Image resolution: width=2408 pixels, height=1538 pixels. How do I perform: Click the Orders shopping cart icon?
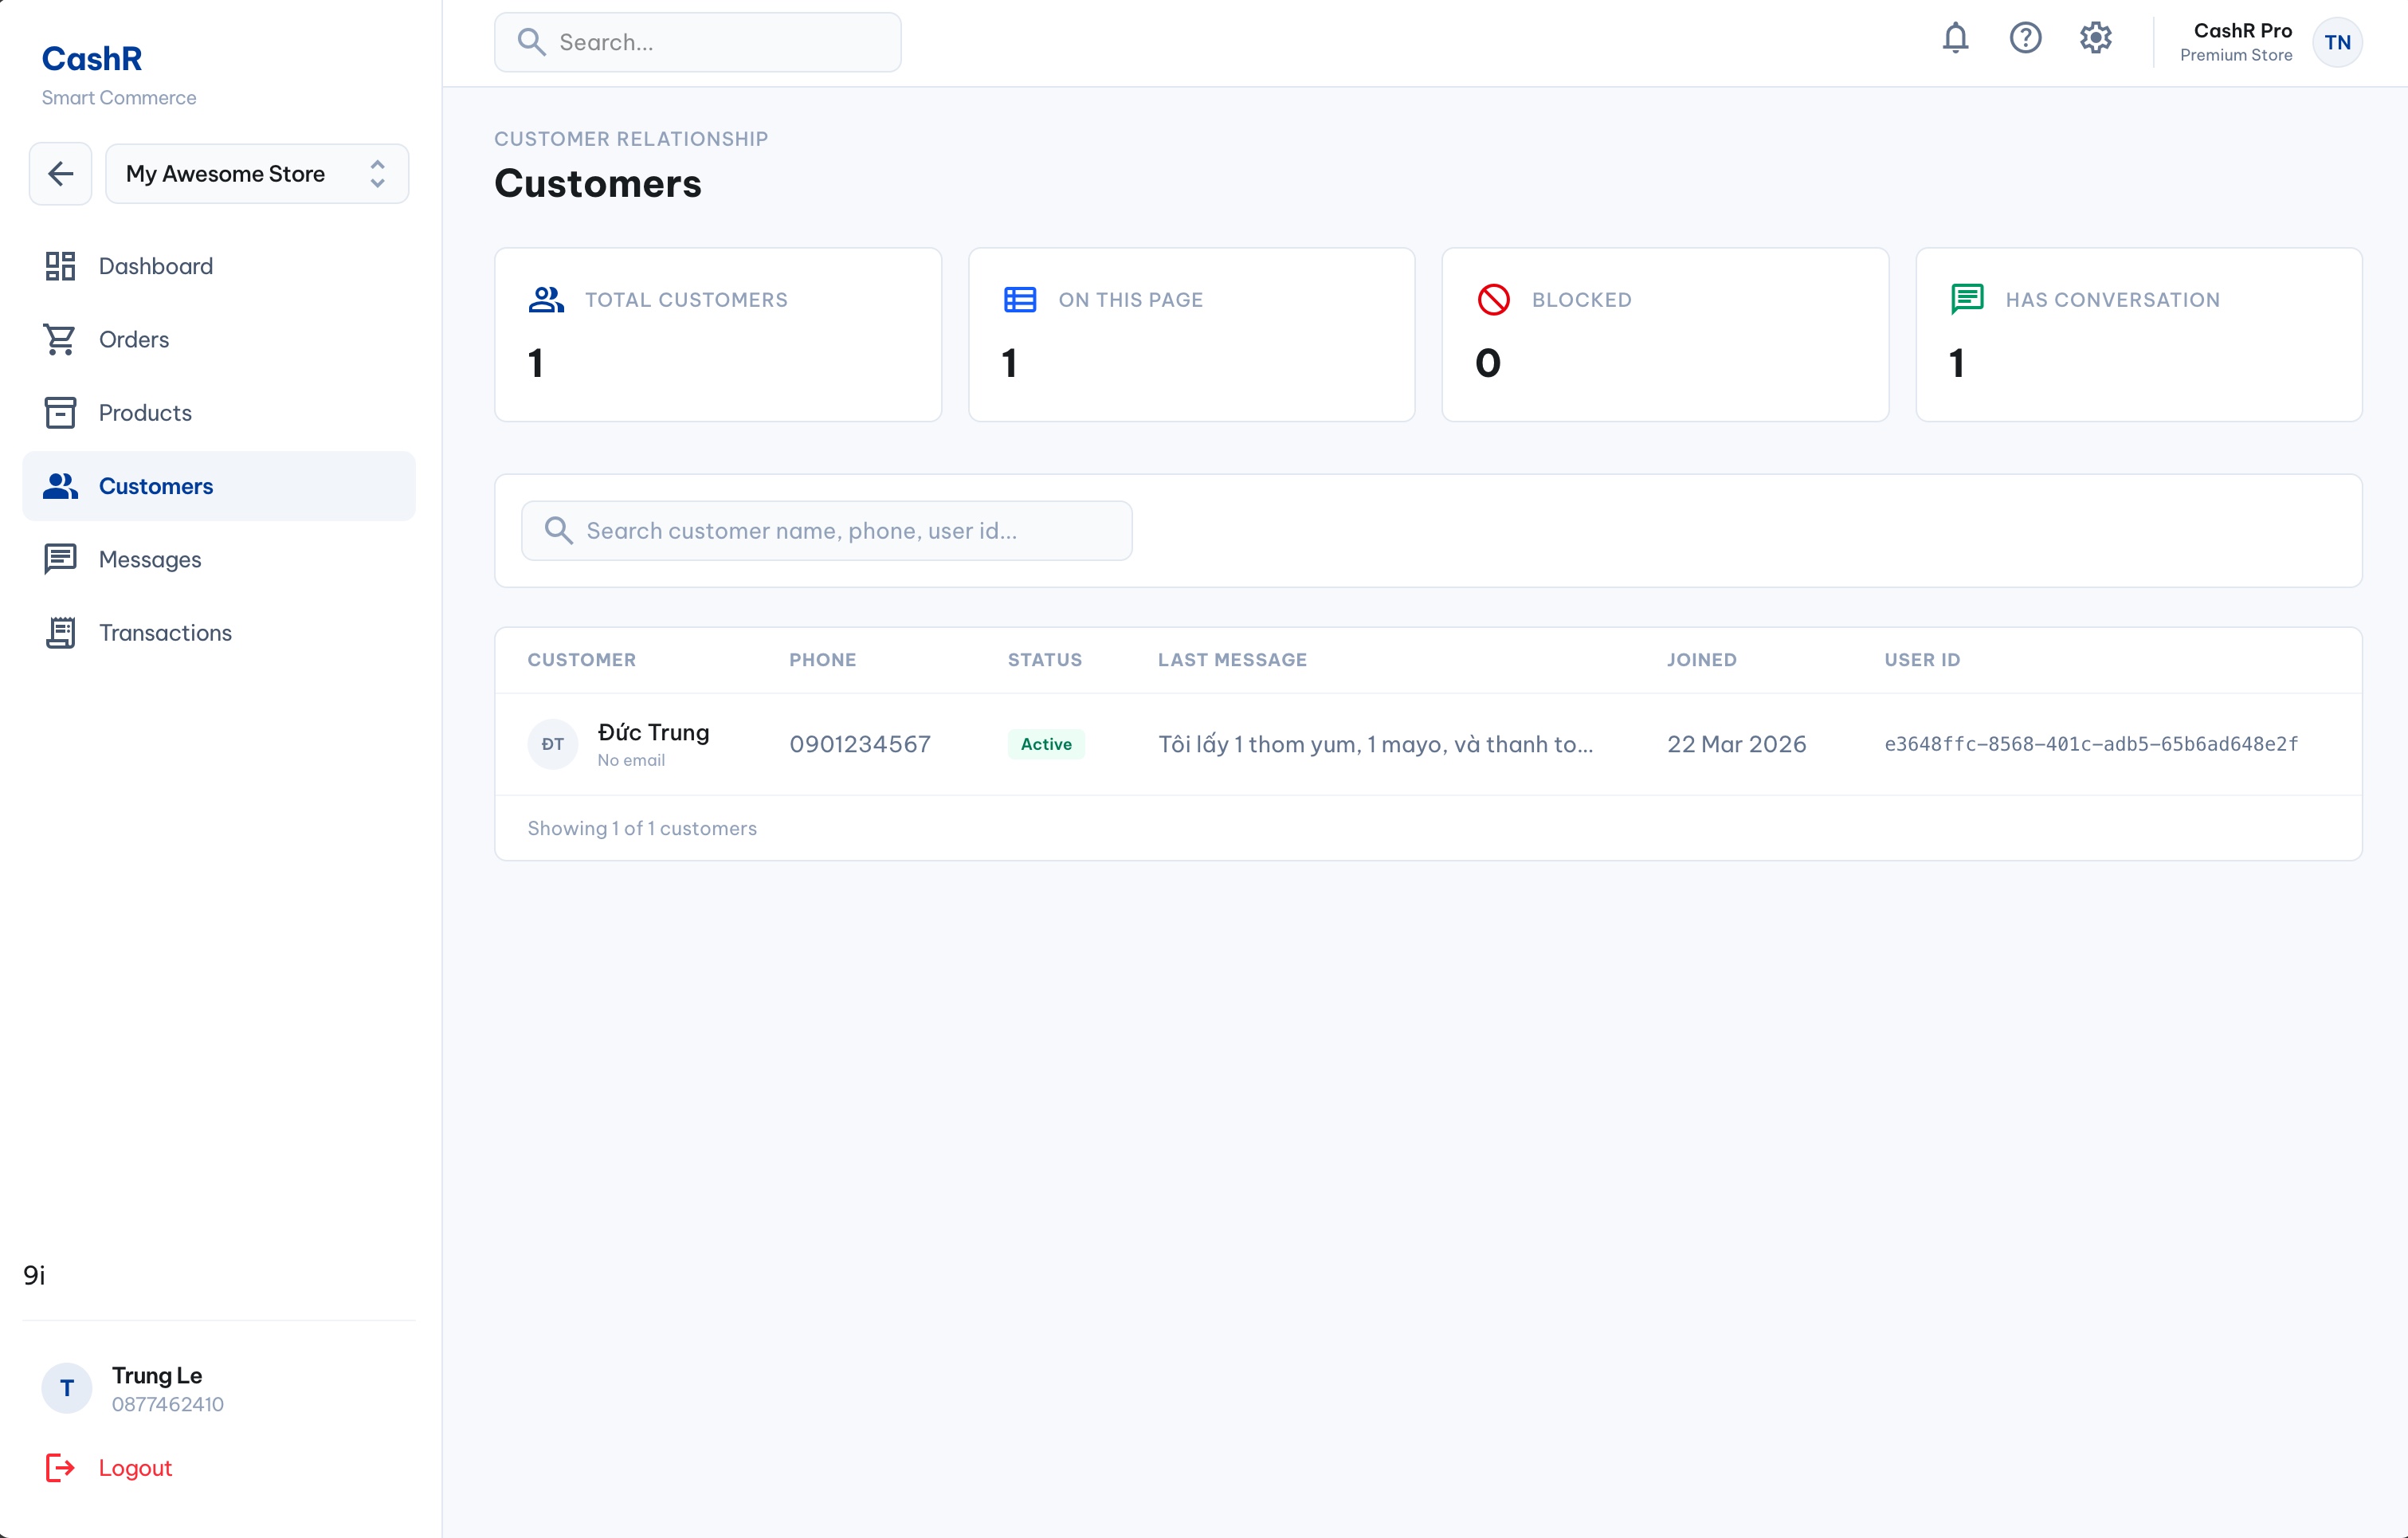point(60,339)
